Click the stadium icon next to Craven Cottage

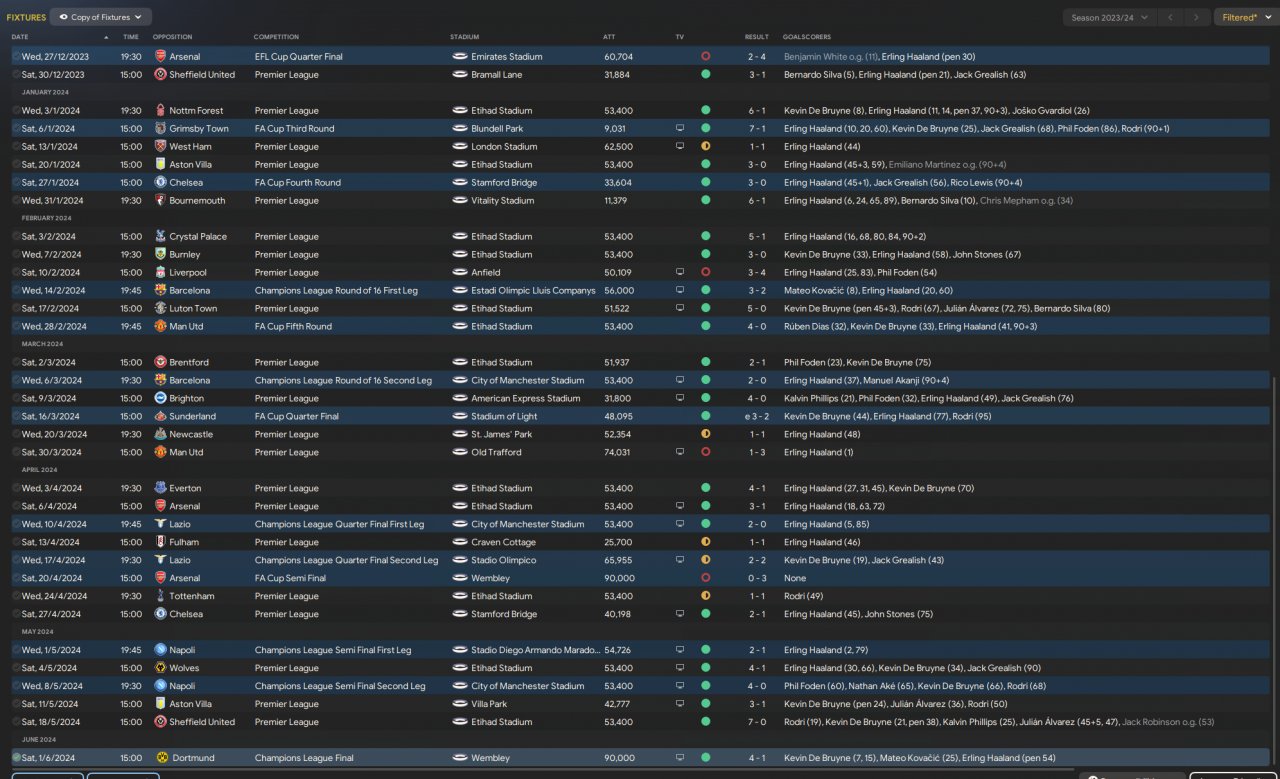[460, 543]
